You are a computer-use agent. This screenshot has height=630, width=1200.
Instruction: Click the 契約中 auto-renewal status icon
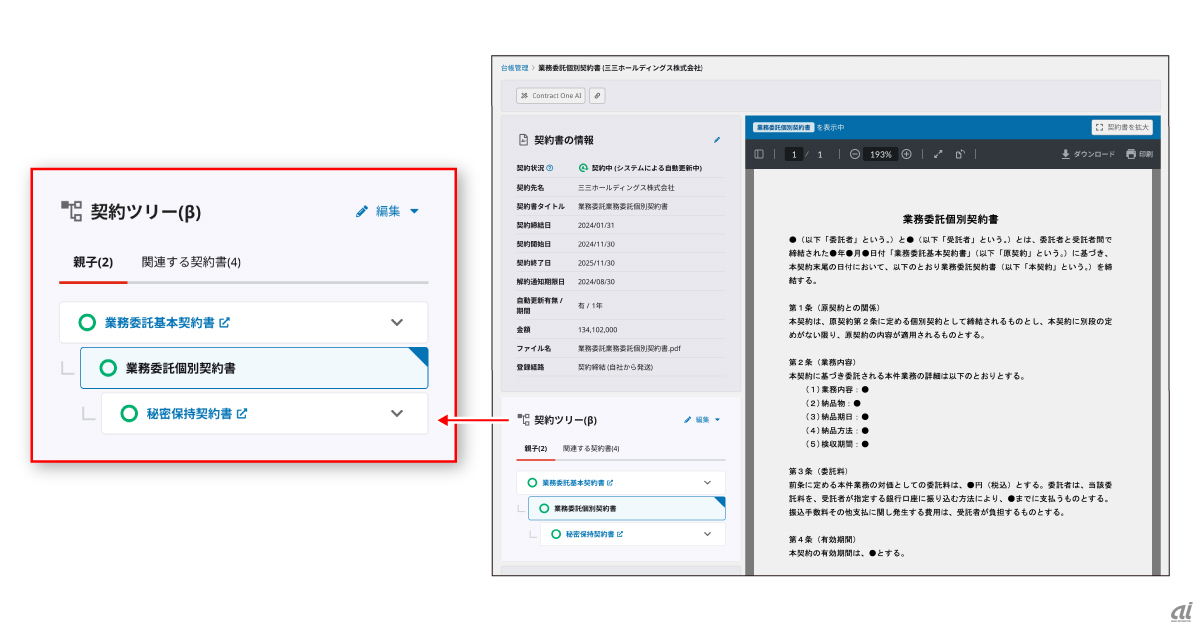tap(583, 169)
